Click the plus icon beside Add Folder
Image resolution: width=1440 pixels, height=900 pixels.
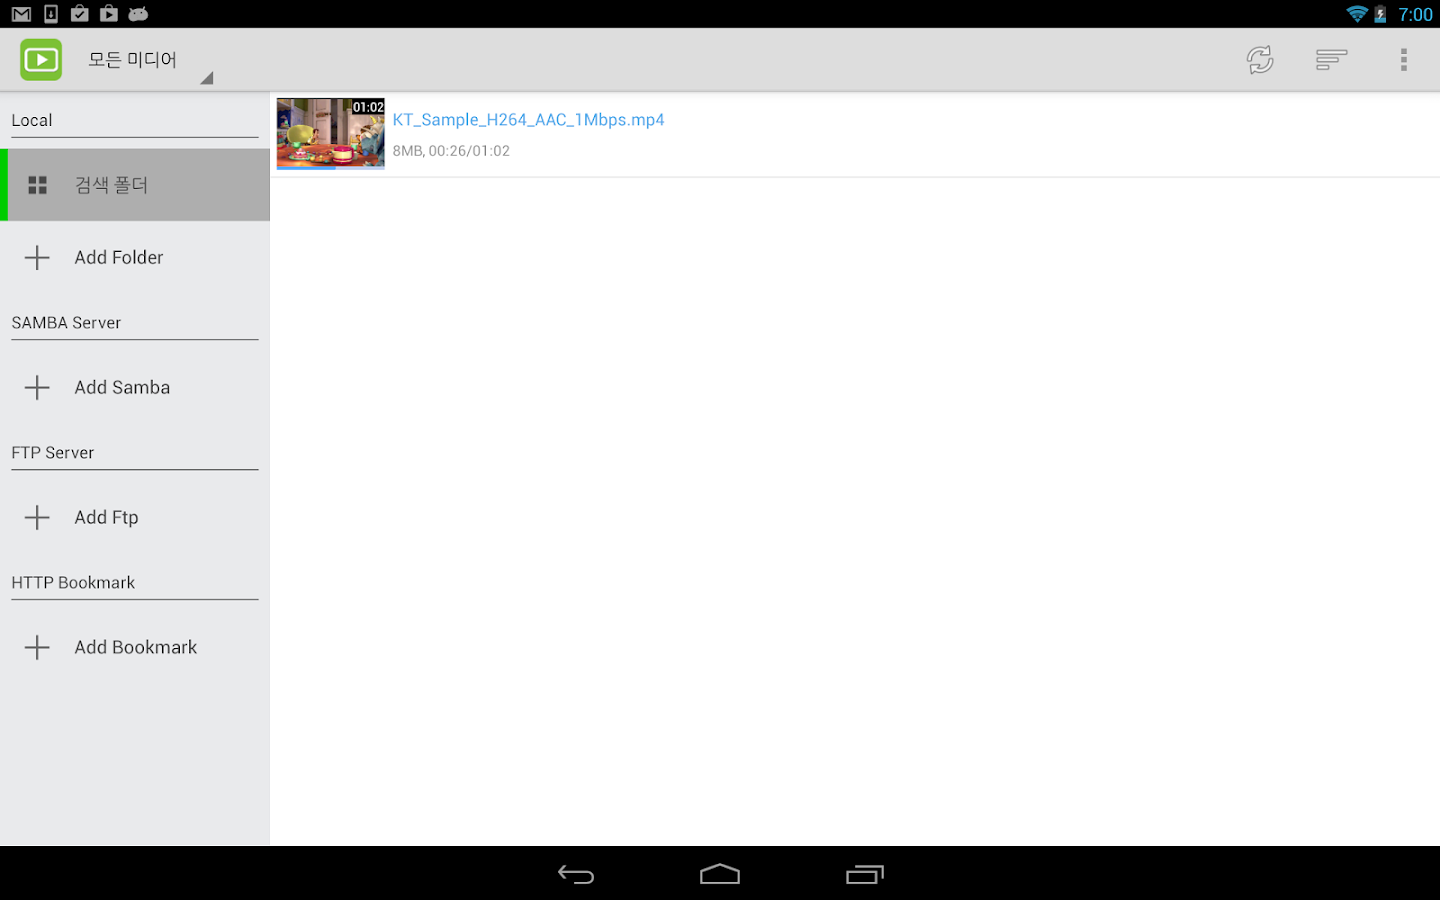pyautogui.click(x=37, y=257)
